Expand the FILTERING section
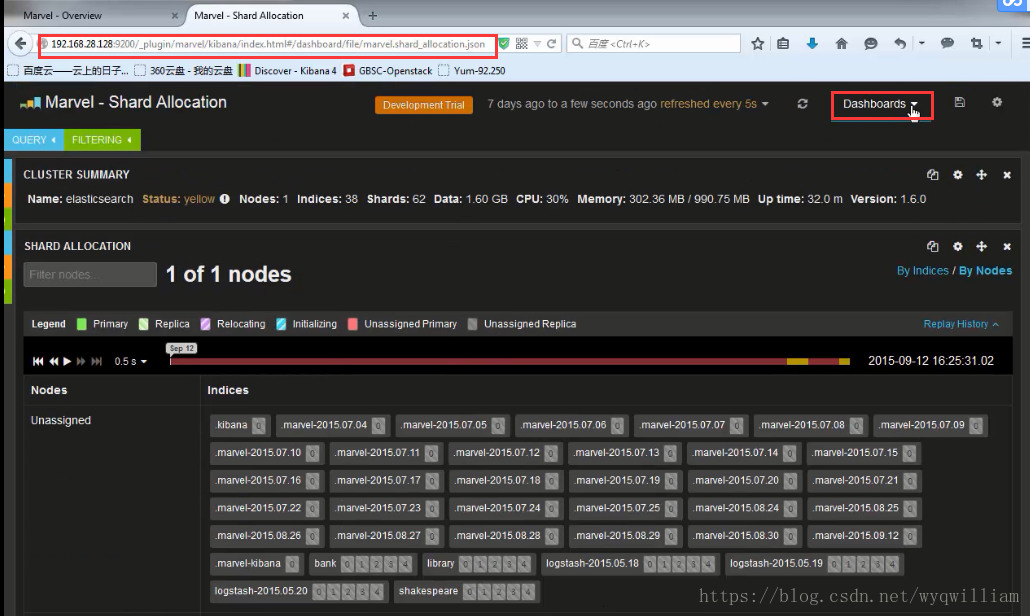 point(102,140)
